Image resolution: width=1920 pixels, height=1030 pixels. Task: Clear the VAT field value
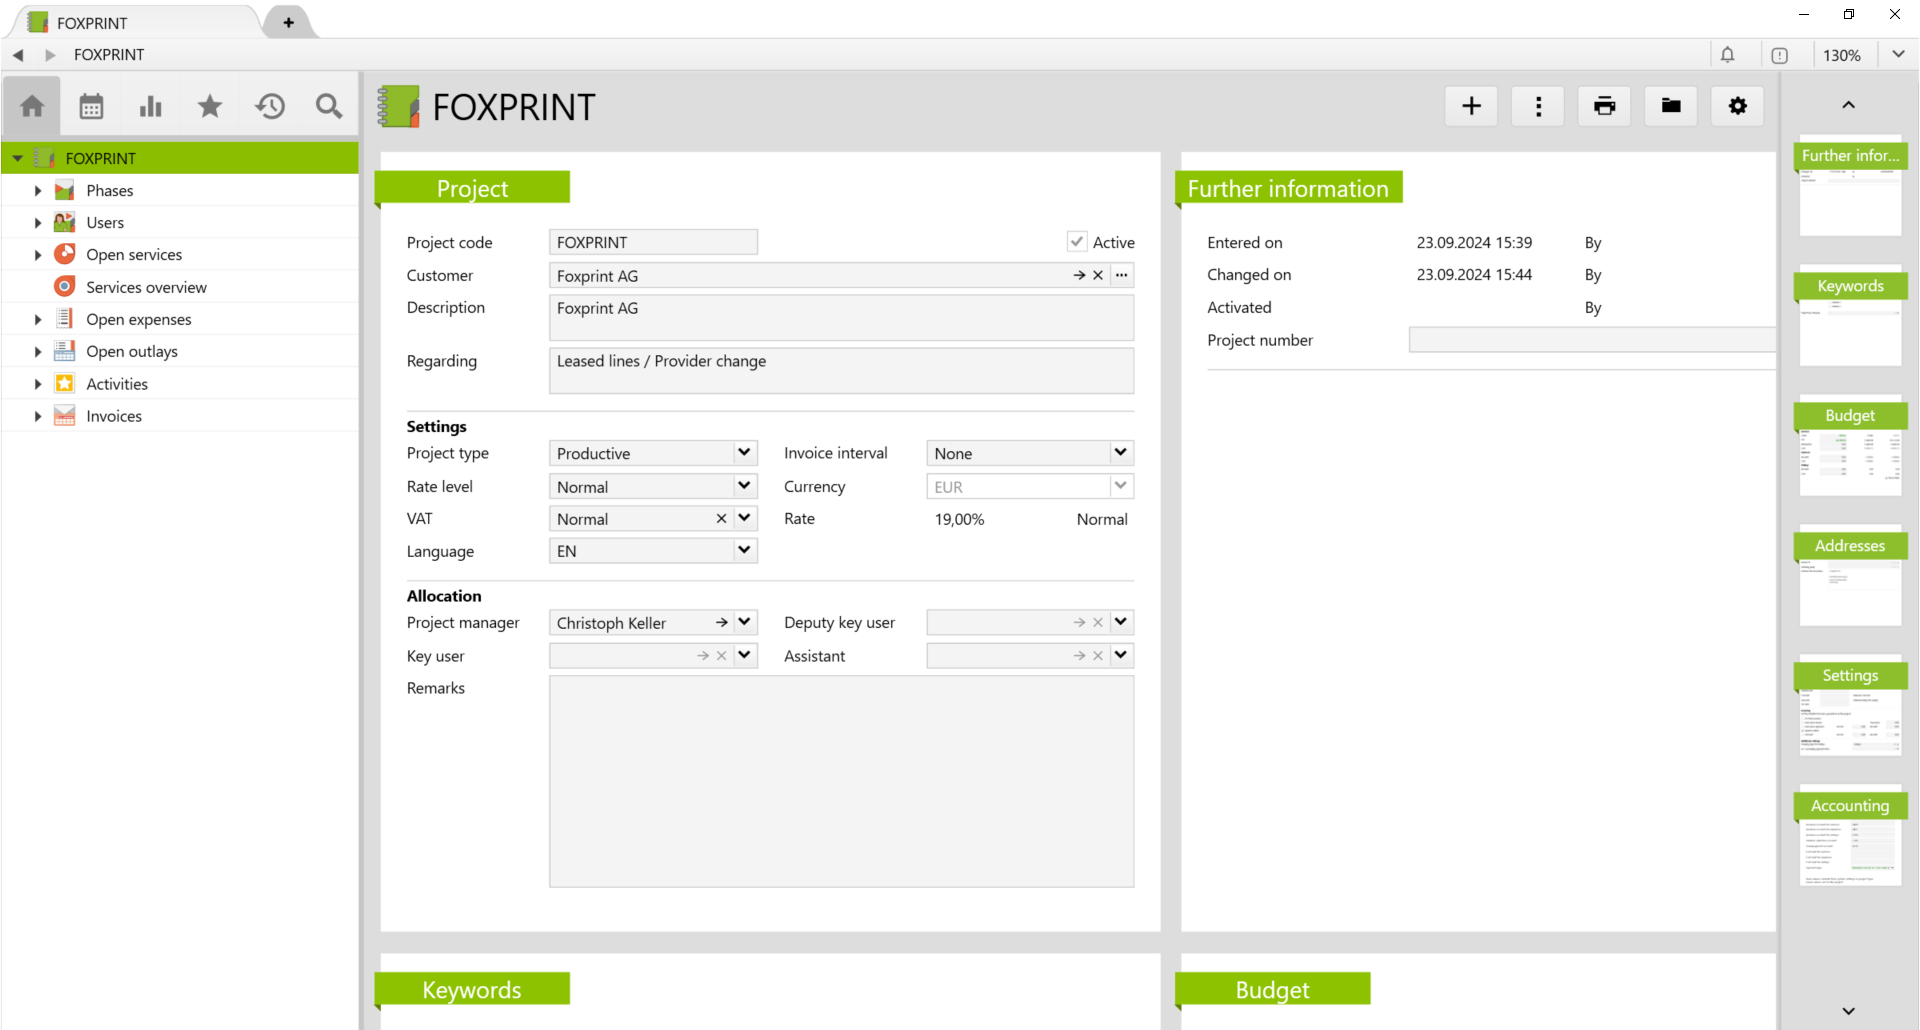click(721, 519)
